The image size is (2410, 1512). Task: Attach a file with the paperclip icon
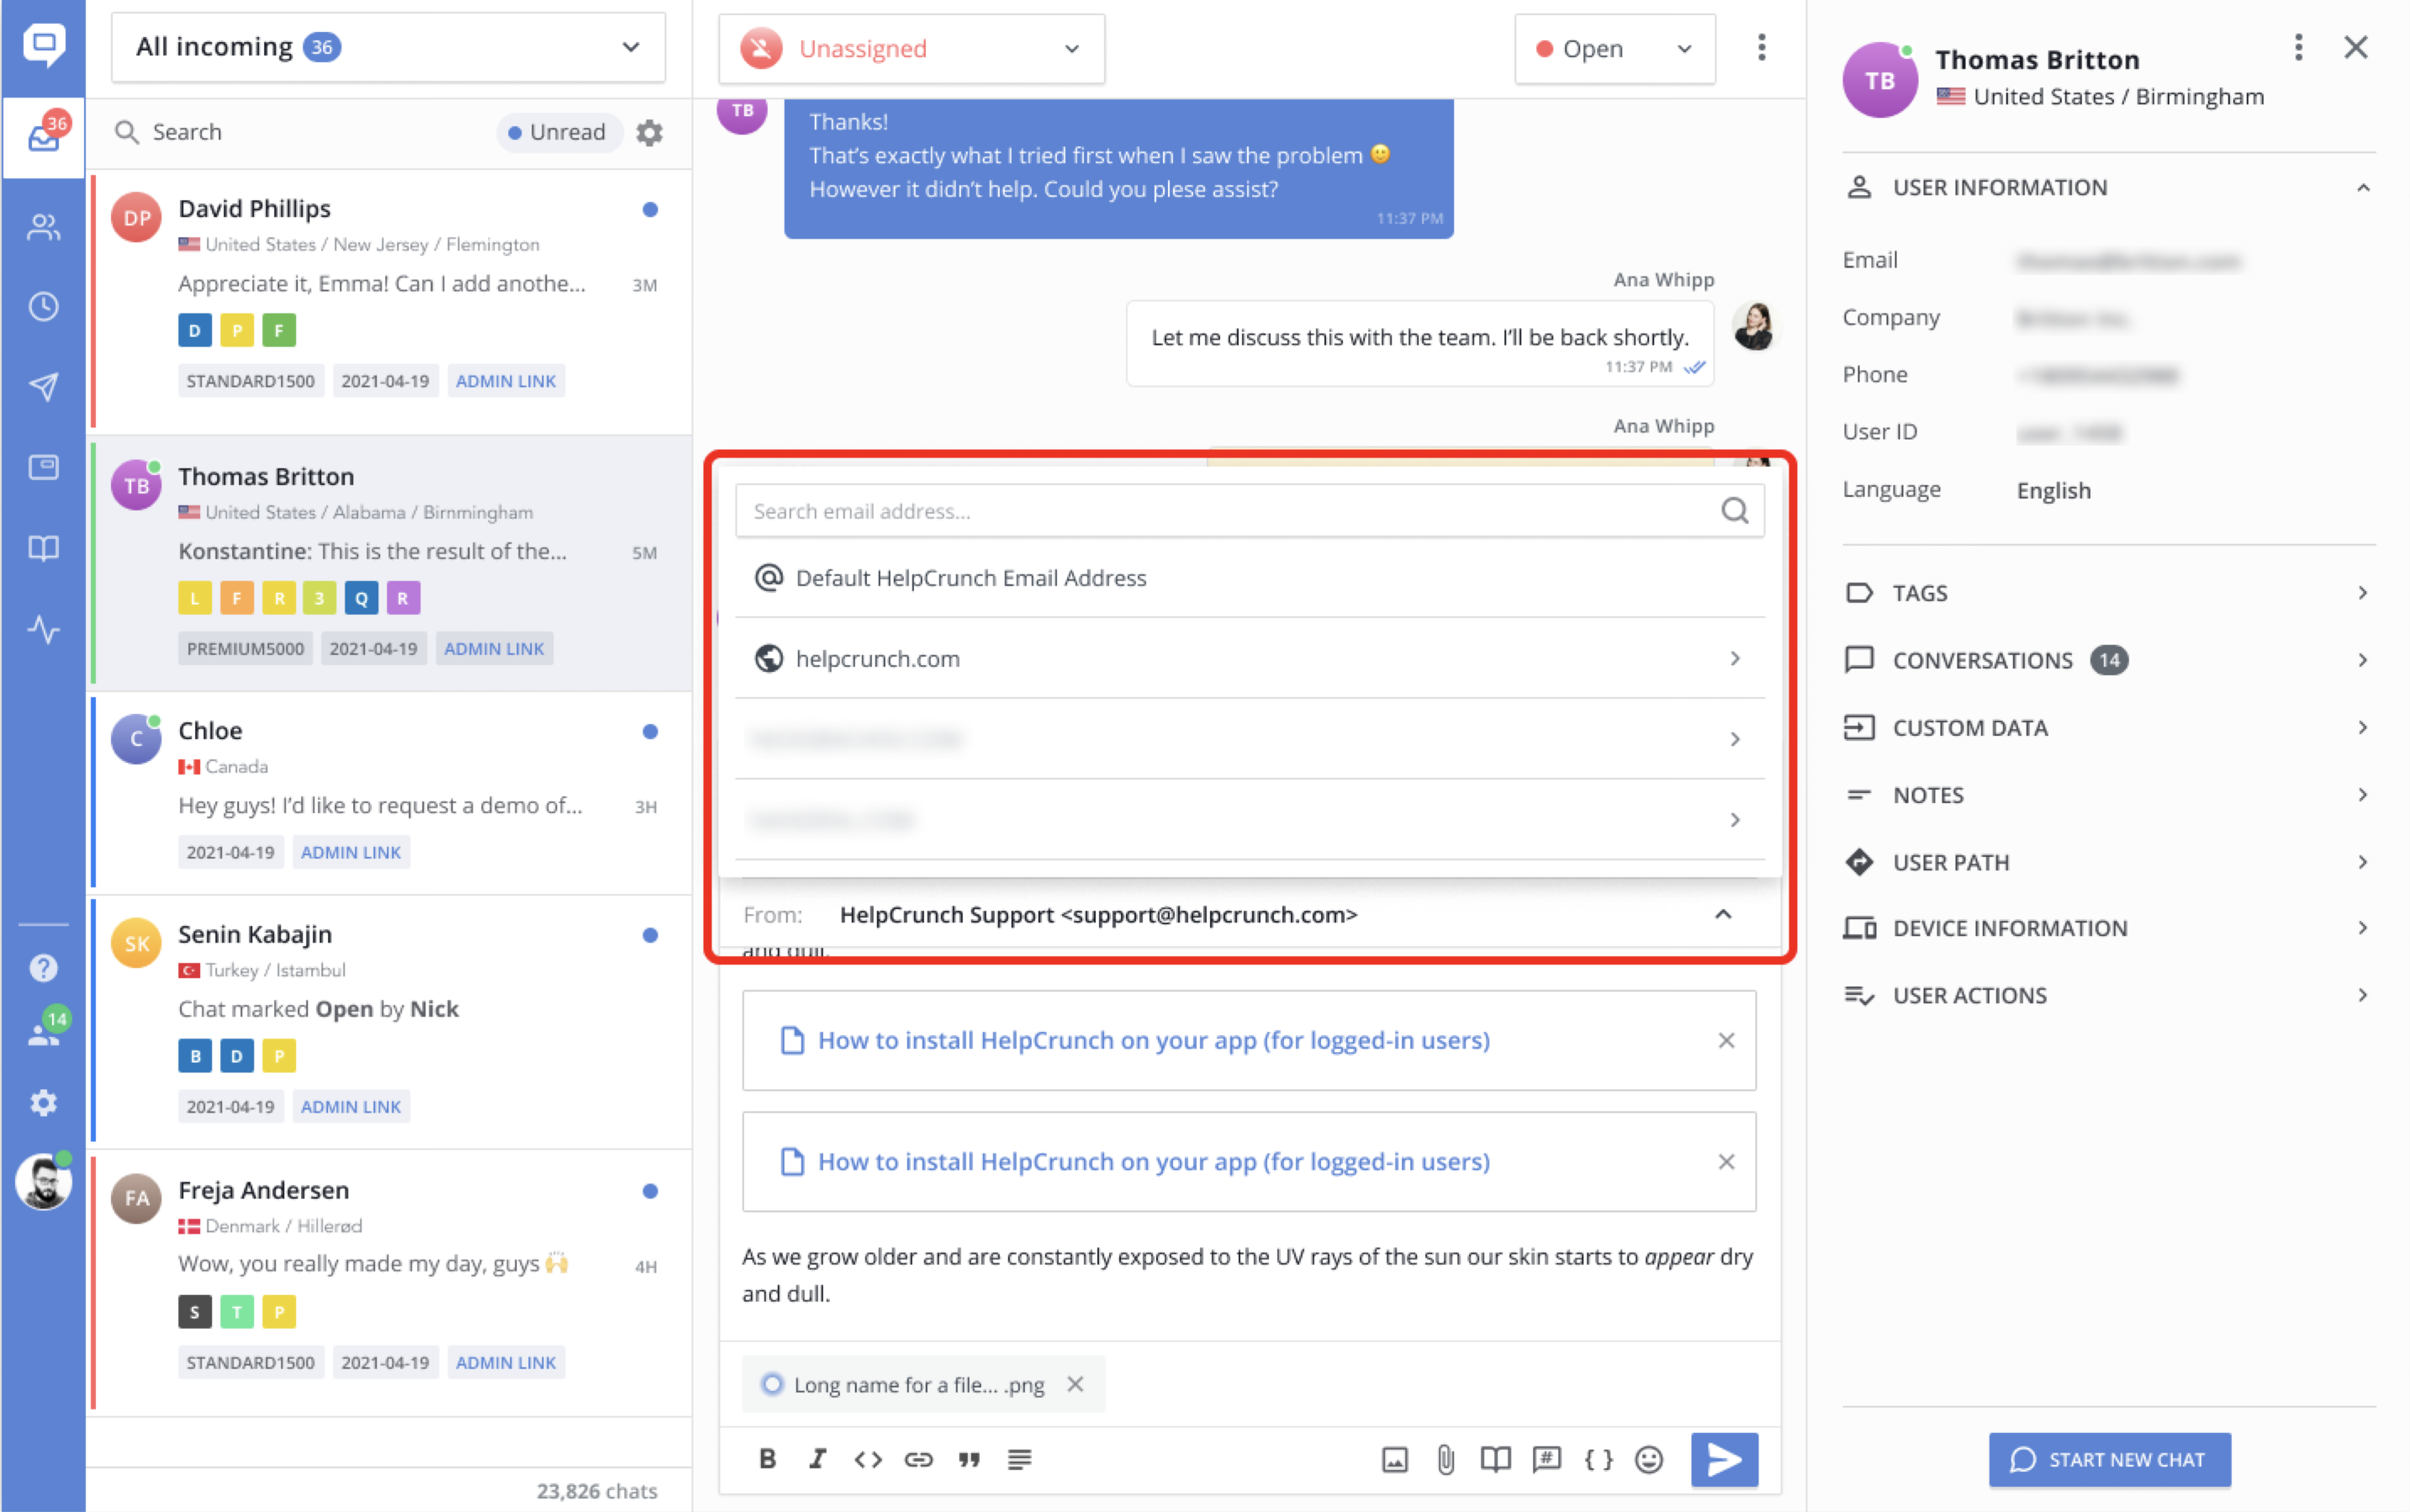1446,1459
